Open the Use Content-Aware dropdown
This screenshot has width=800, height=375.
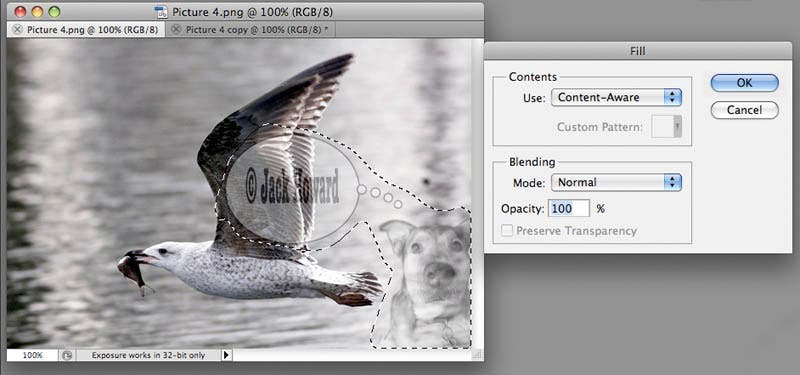616,97
